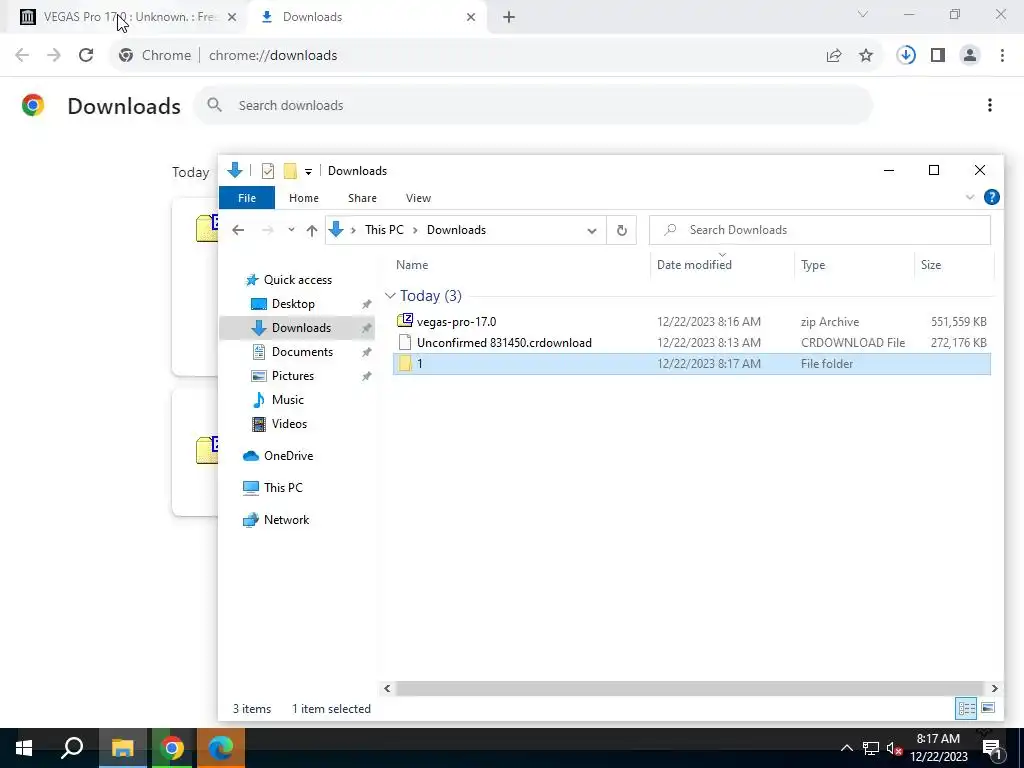Click the horizontal scrollbar in file list
1024x768 pixels.
690,688
